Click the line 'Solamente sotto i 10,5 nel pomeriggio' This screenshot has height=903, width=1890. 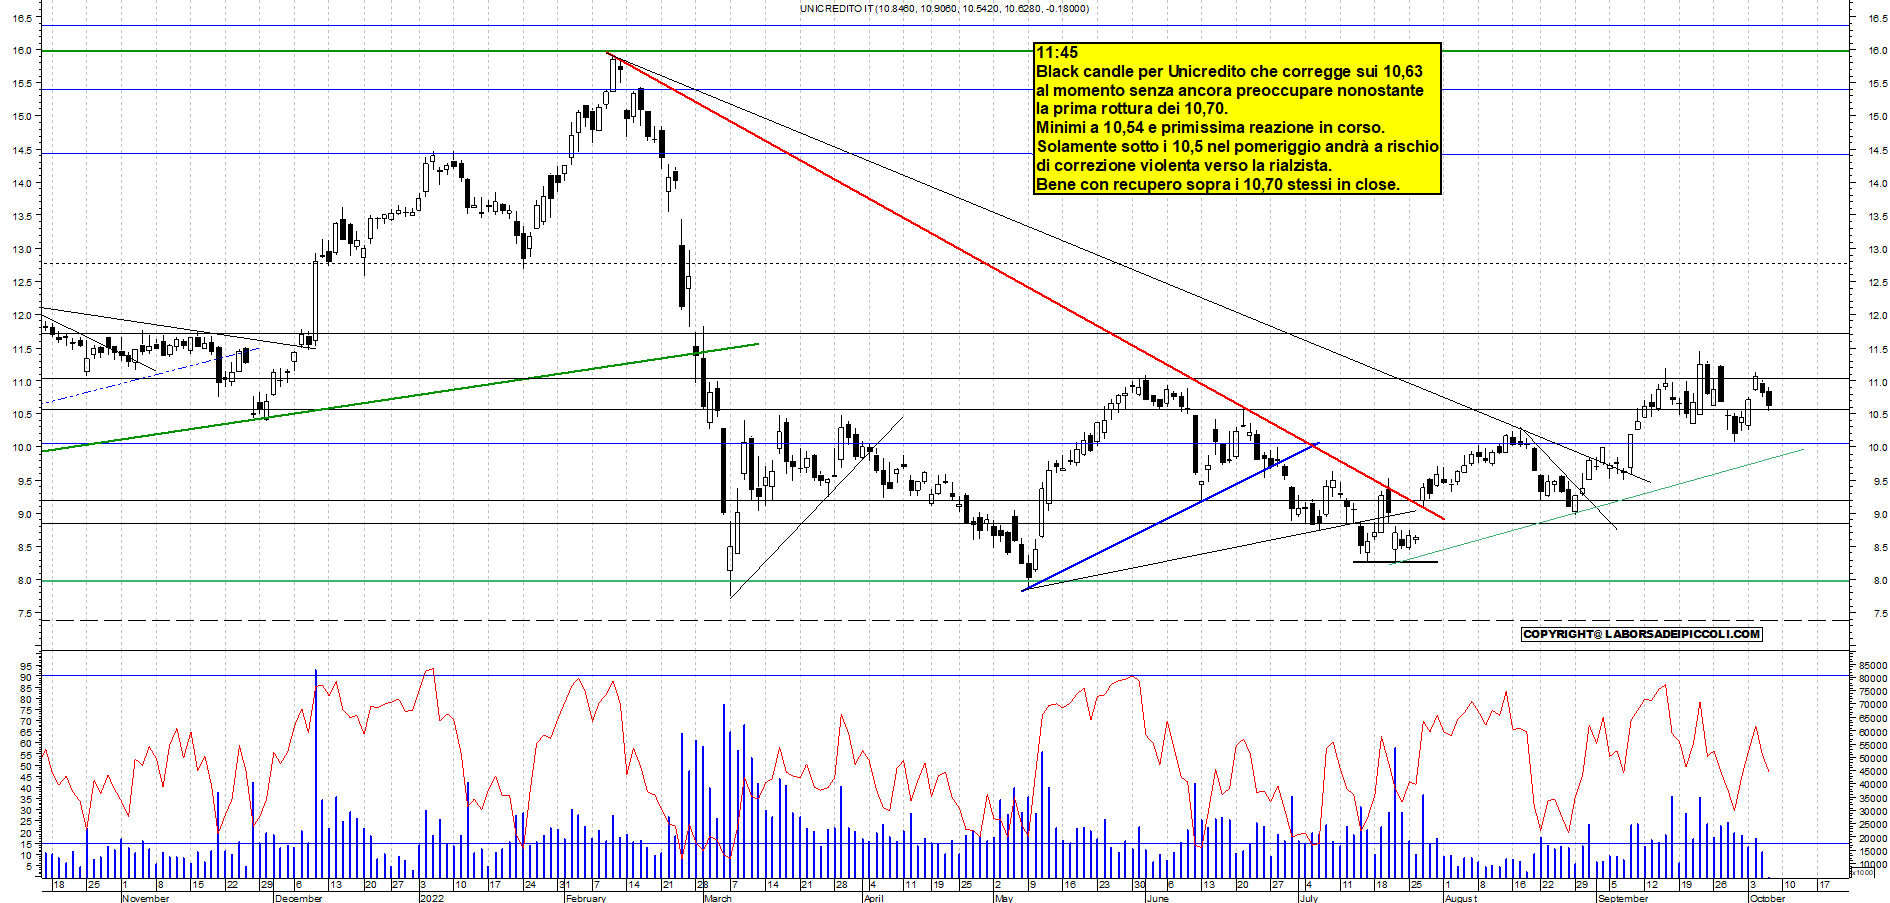point(1237,147)
